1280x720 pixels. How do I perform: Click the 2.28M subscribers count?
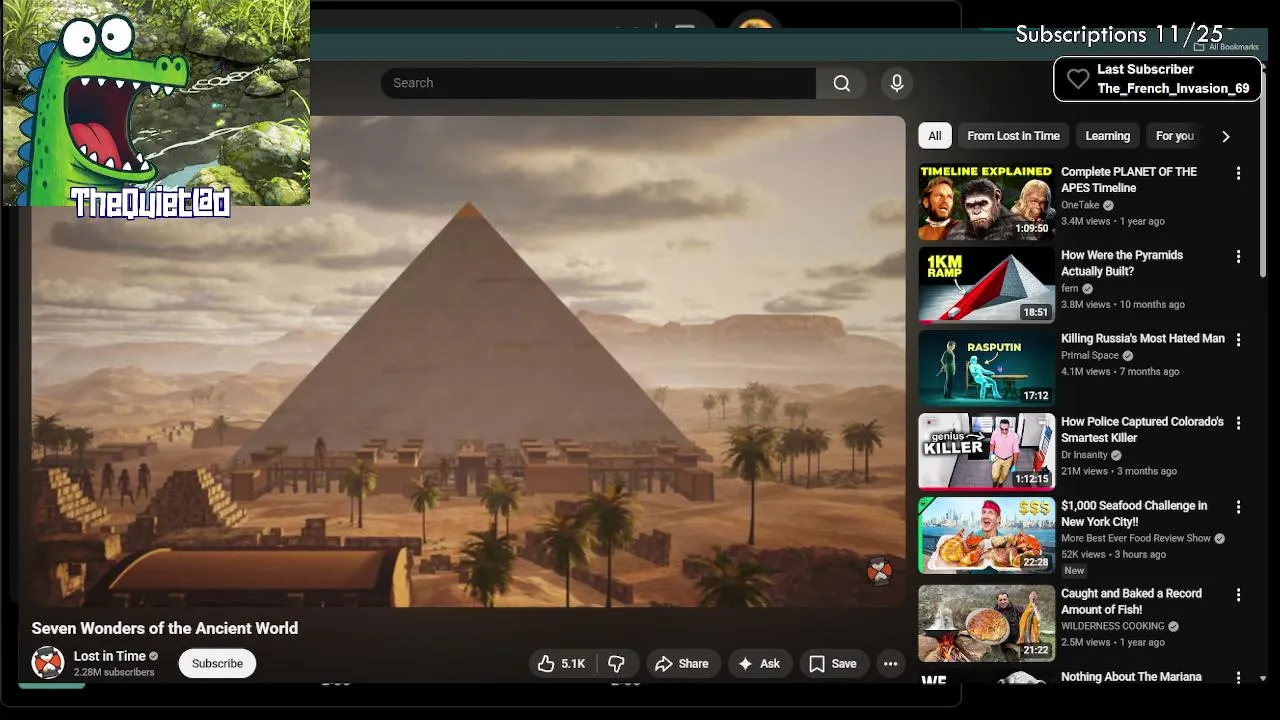pos(114,672)
